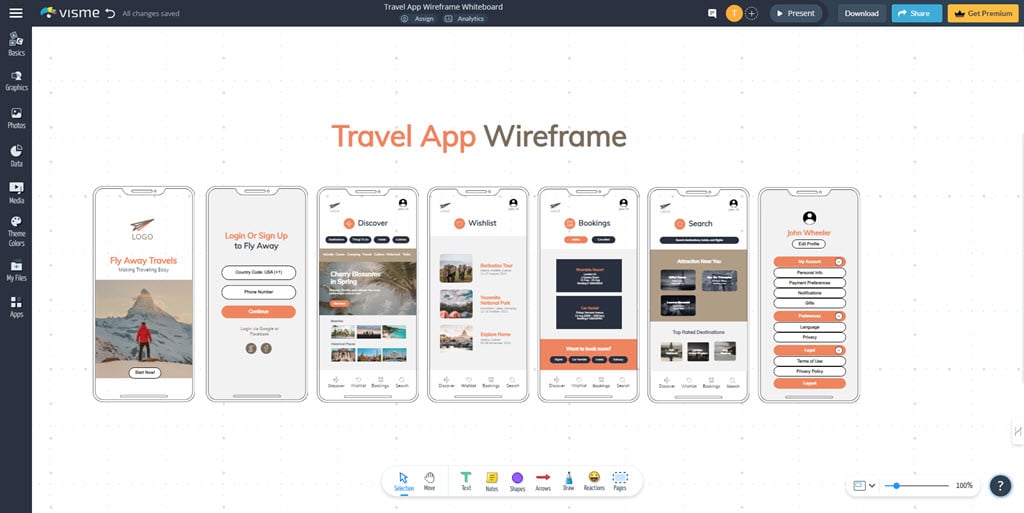Image resolution: width=1024 pixels, height=513 pixels.
Task: Open the Assign option
Action: tap(418, 19)
